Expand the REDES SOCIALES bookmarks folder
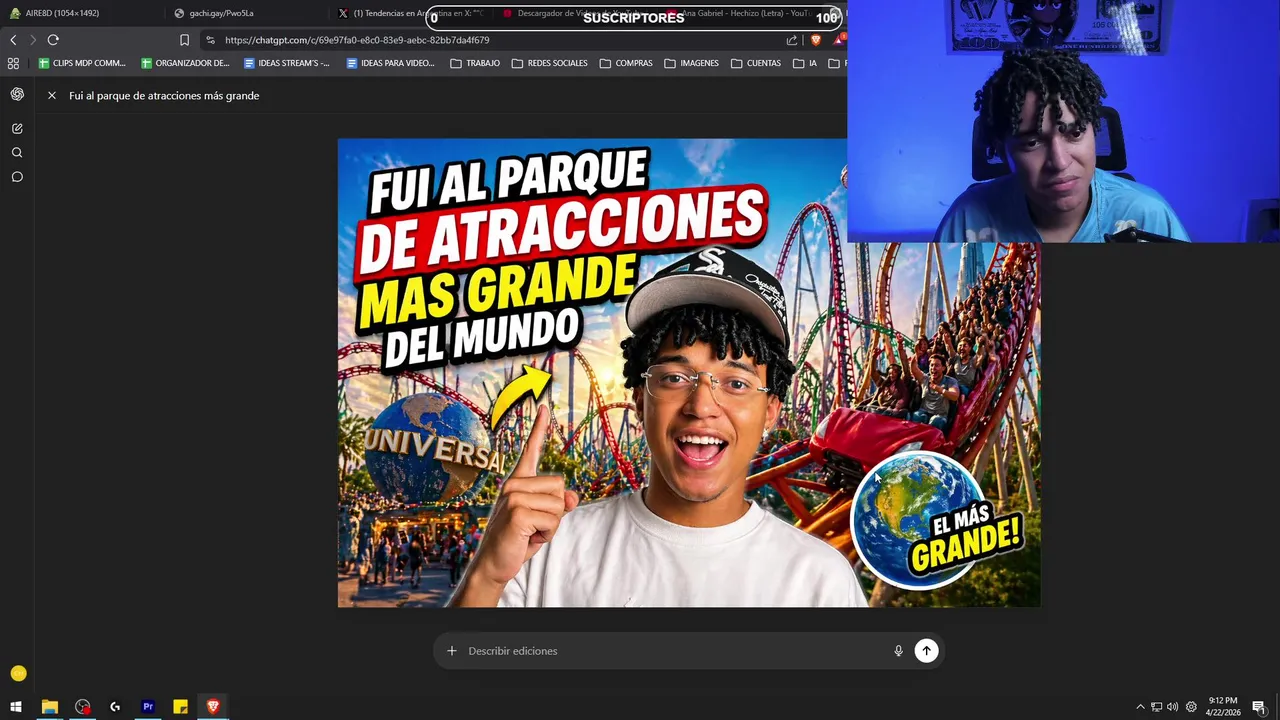This screenshot has width=1280, height=720. [550, 63]
